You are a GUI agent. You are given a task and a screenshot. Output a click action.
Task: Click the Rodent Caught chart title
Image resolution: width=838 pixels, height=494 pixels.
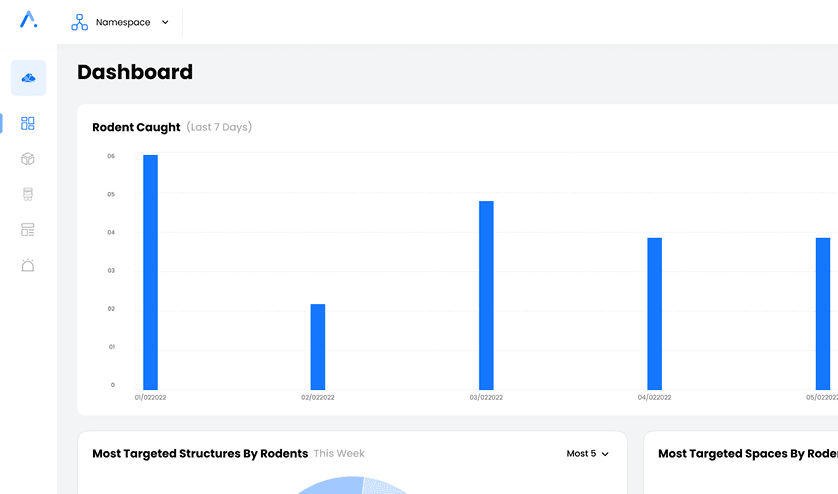click(136, 127)
